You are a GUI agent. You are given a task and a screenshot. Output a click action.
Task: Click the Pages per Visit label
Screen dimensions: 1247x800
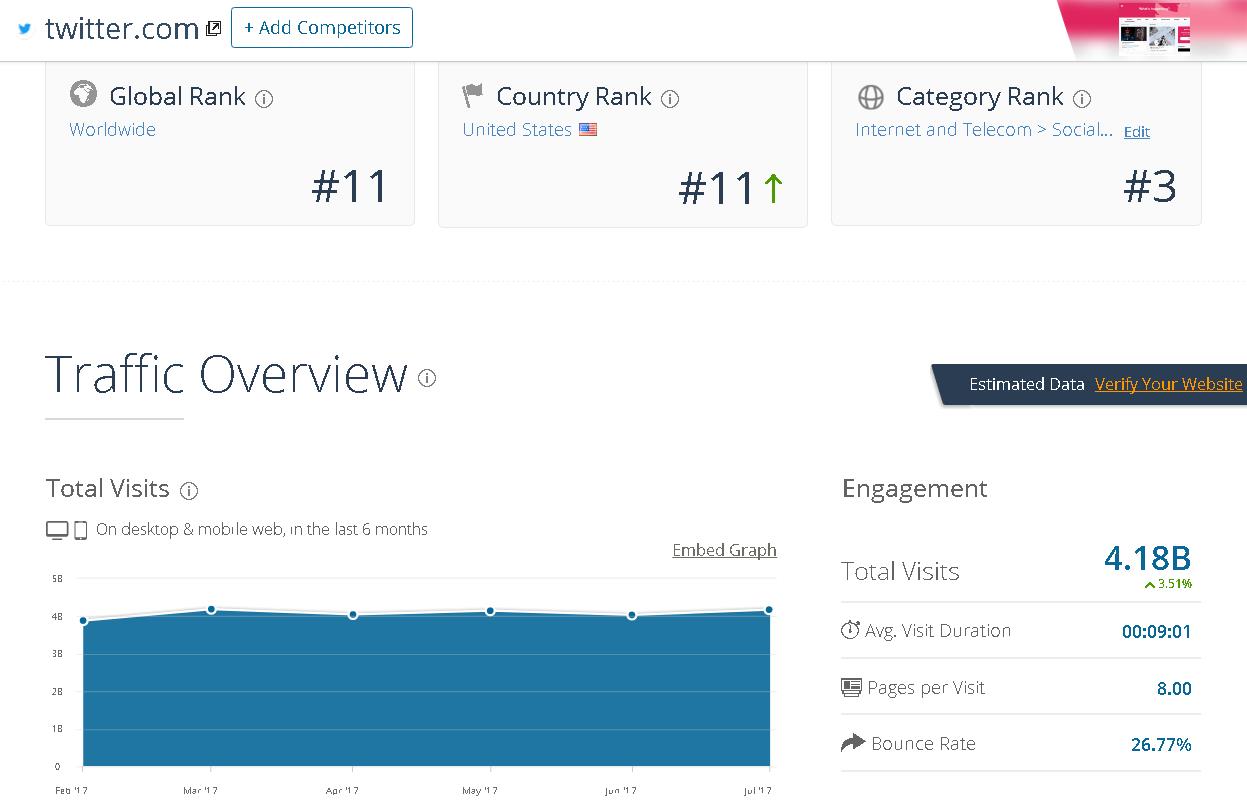click(926, 688)
